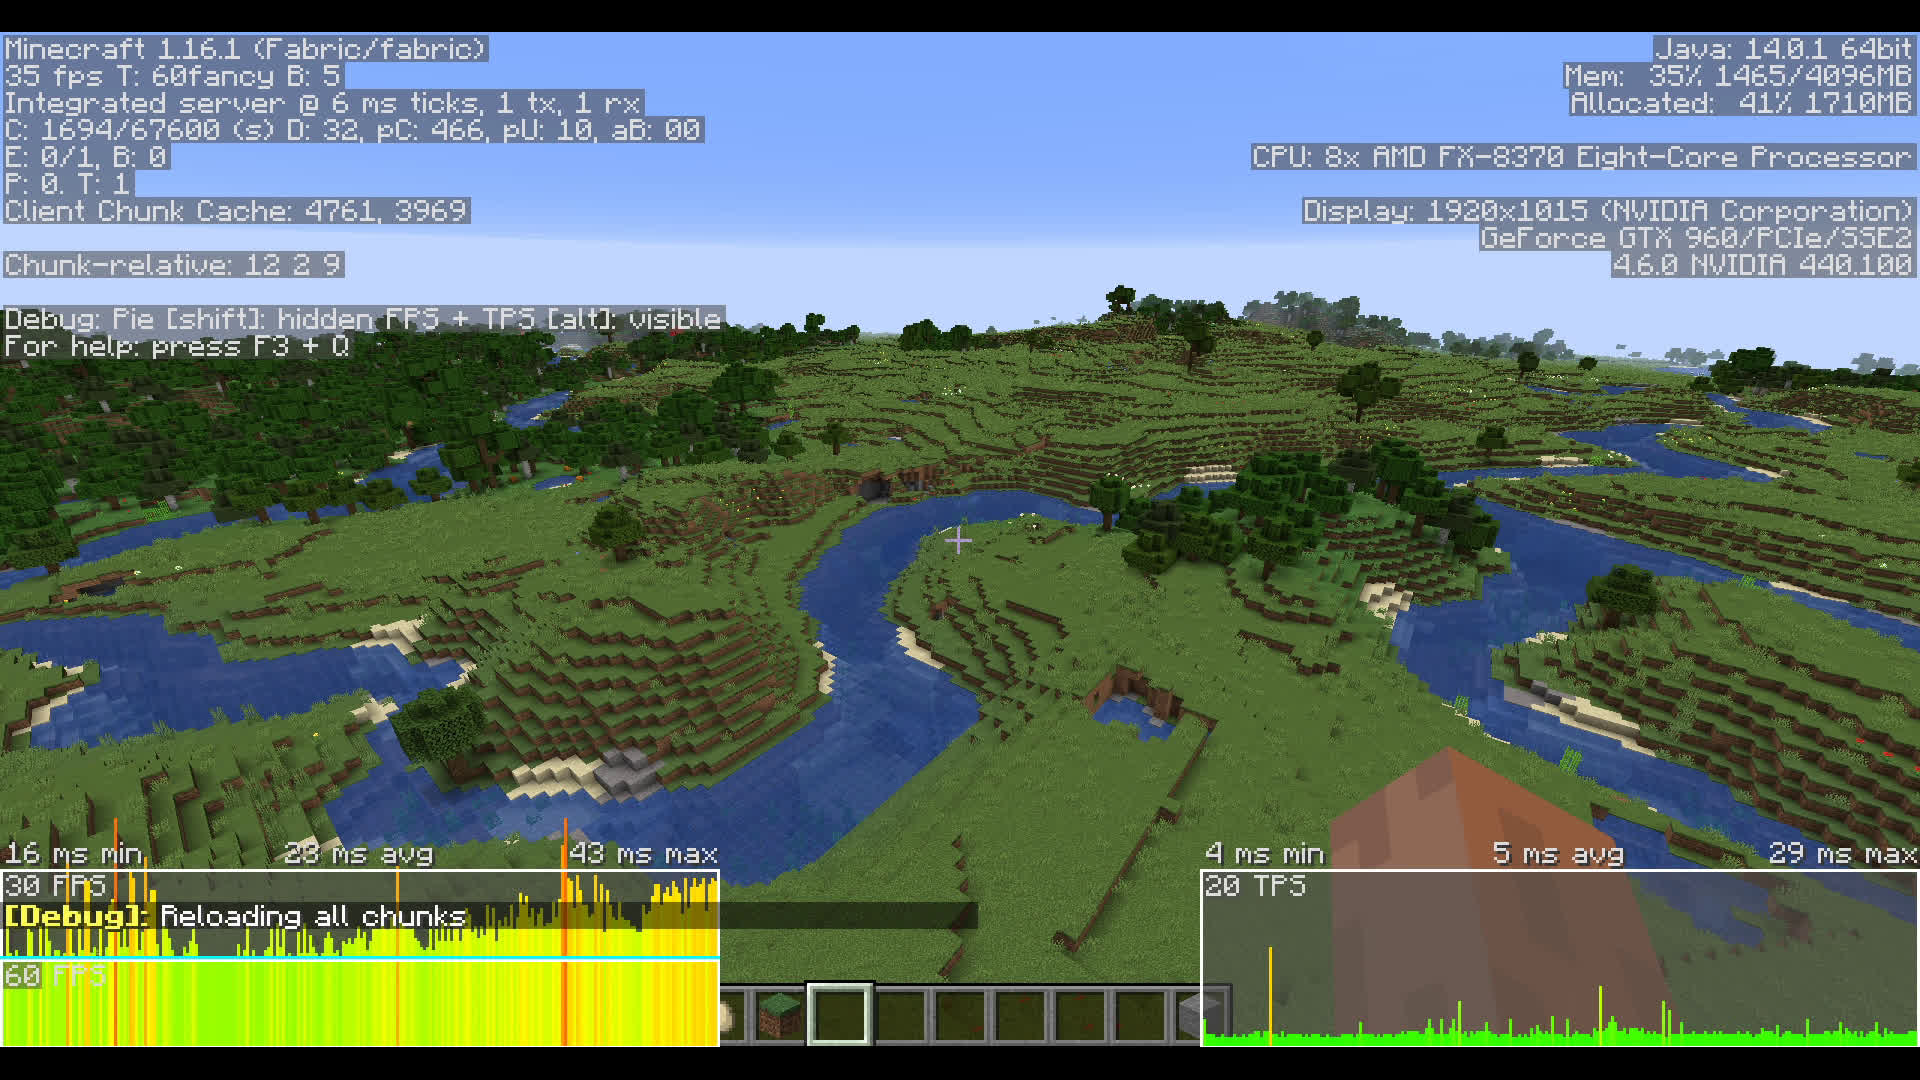The image size is (1920, 1080).
Task: Click the '20 TPS' label on tick graph
Action: click(x=1255, y=886)
